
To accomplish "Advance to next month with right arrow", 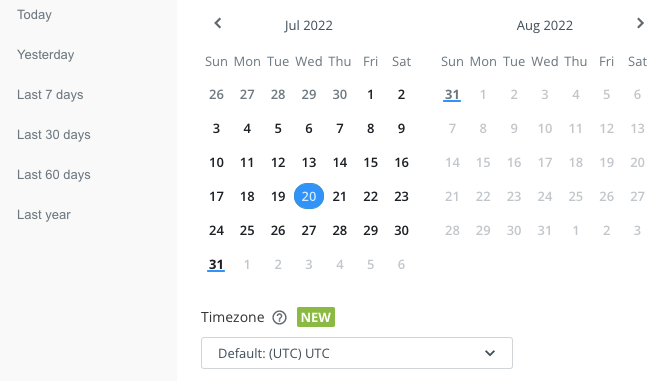I will (640, 23).
